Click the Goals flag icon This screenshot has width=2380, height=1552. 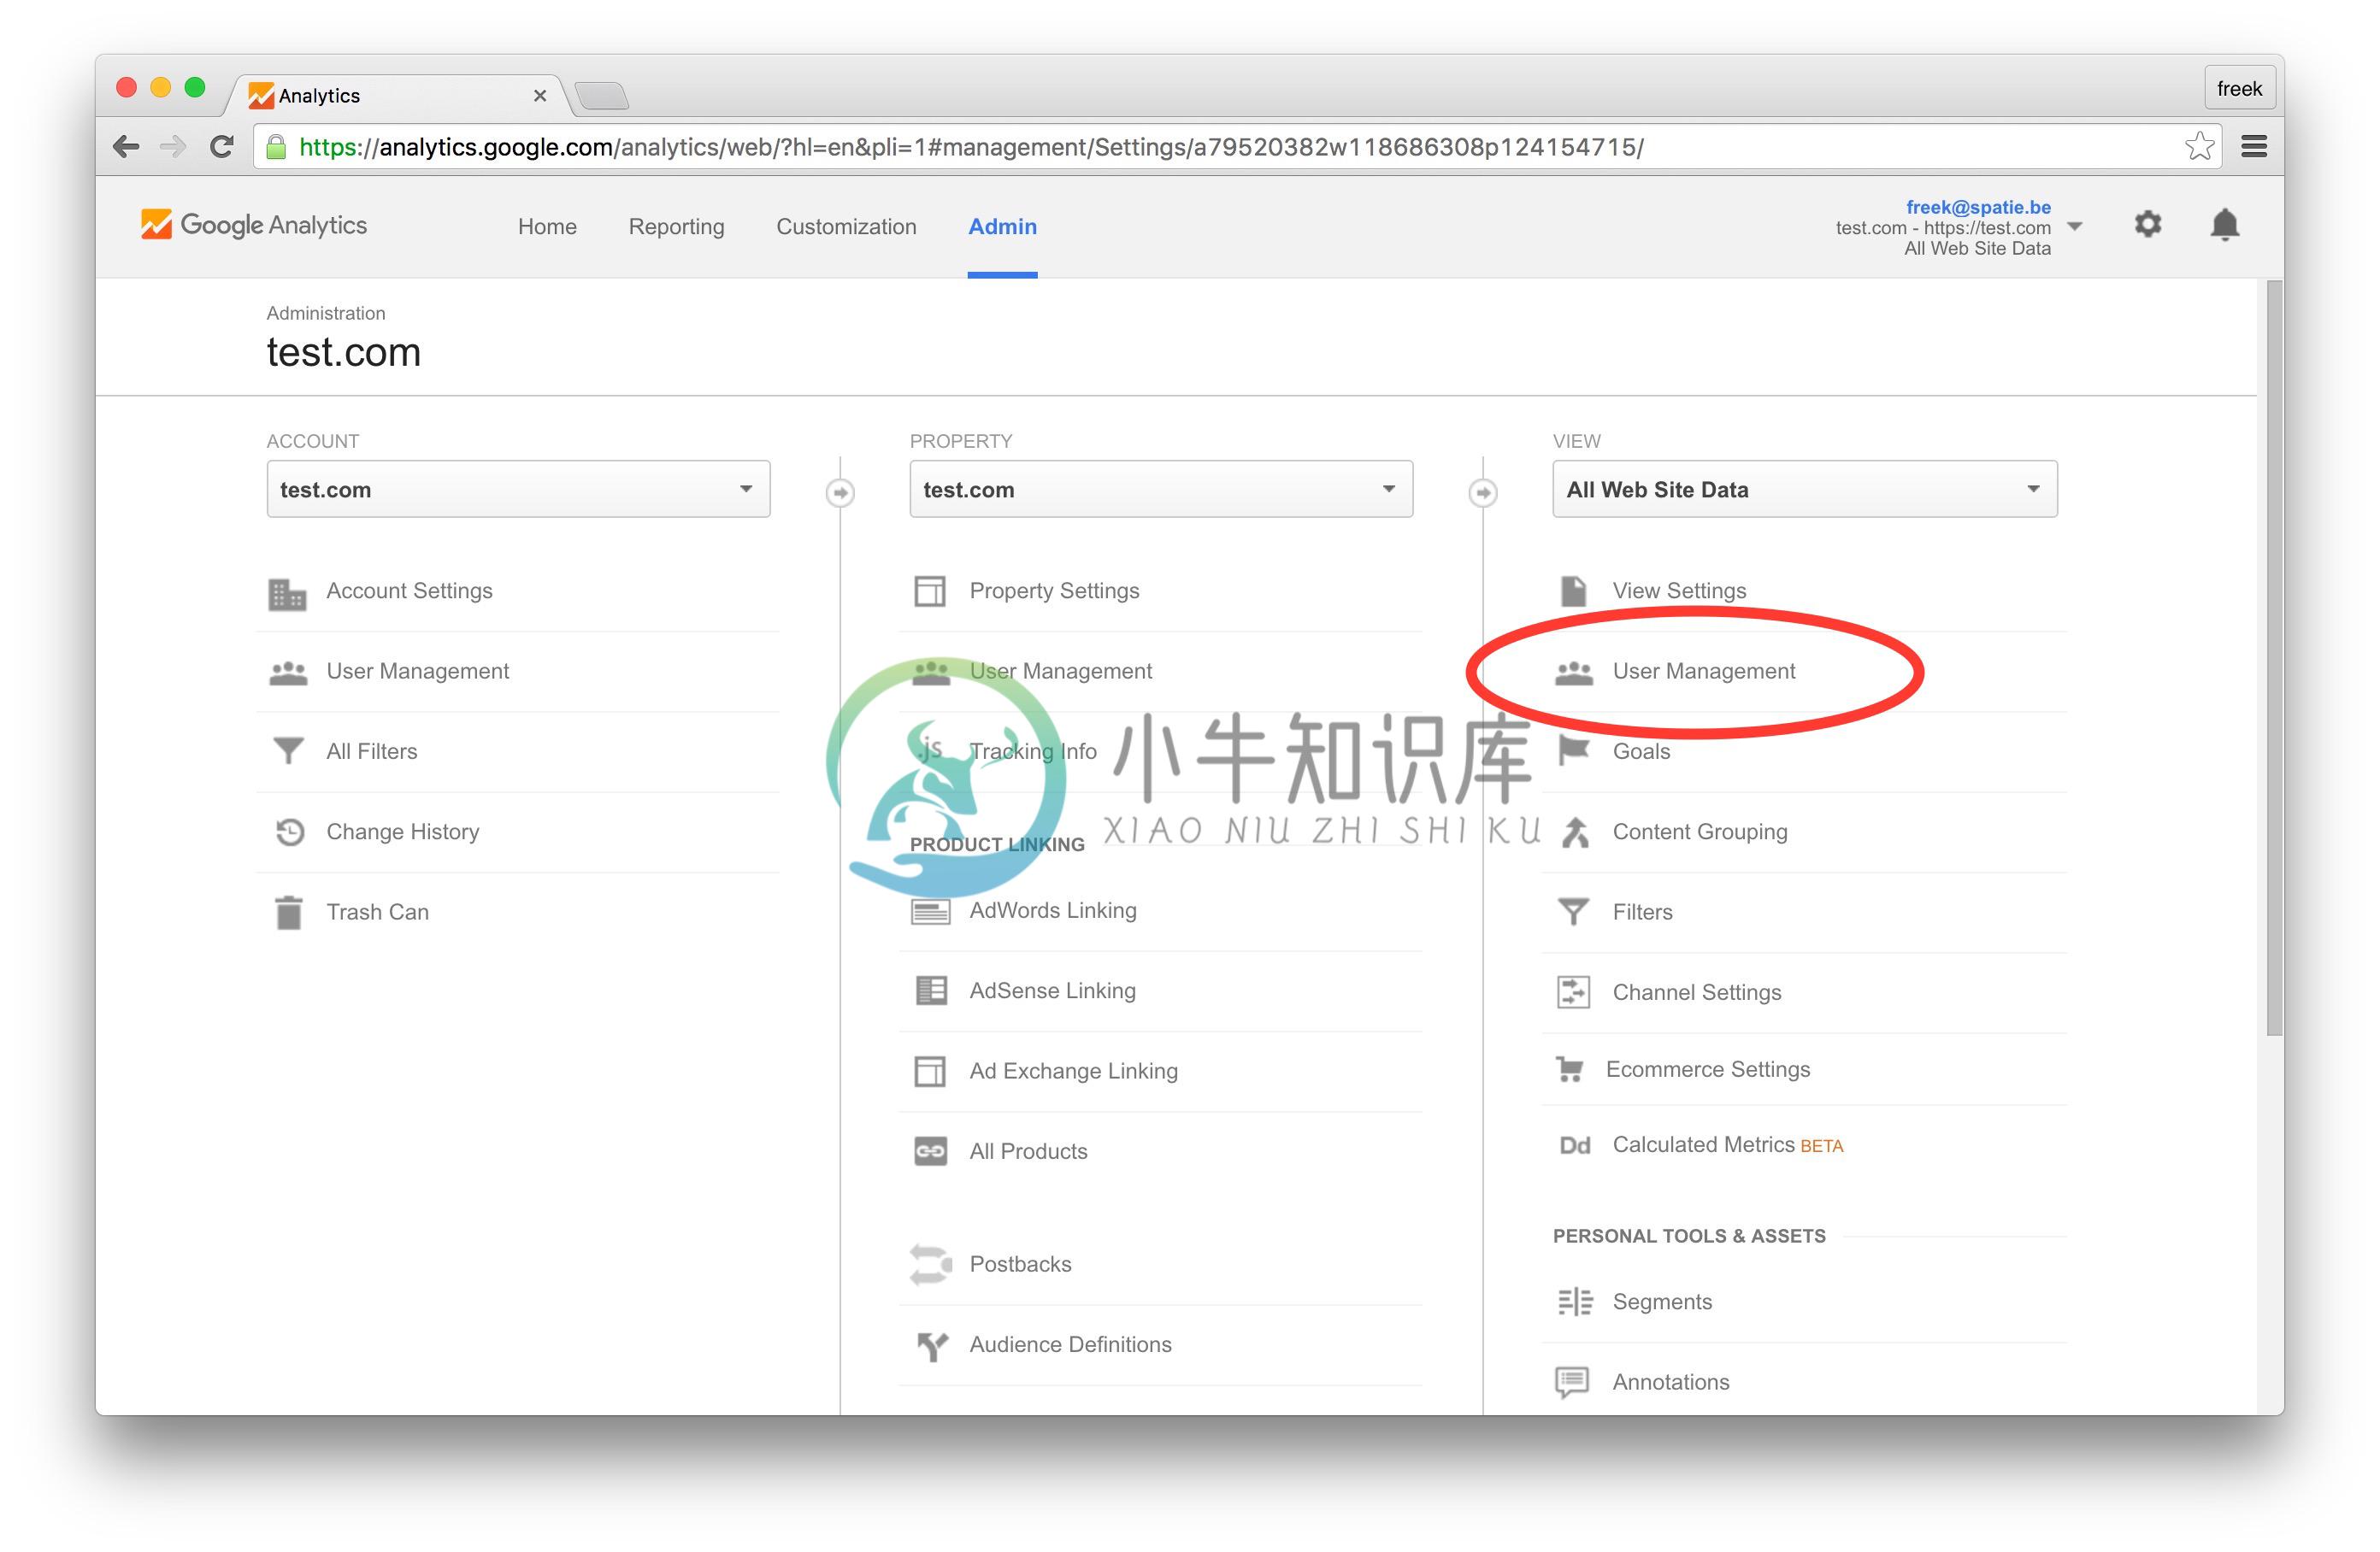click(x=1574, y=750)
